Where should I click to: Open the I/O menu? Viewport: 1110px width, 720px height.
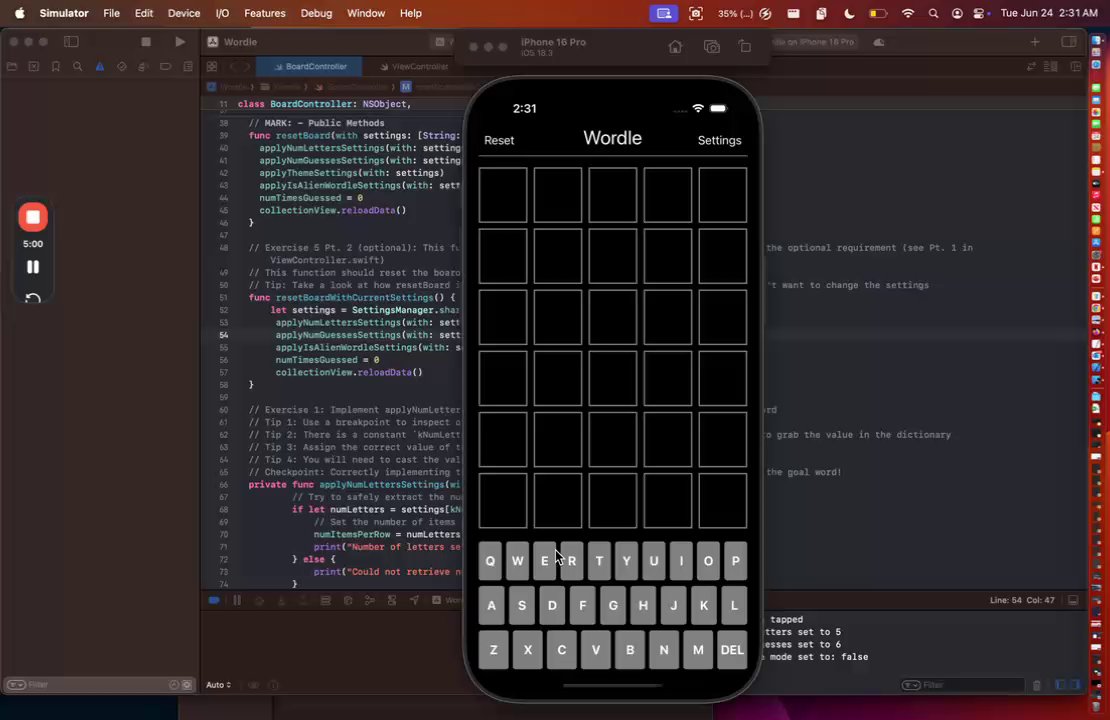(222, 13)
